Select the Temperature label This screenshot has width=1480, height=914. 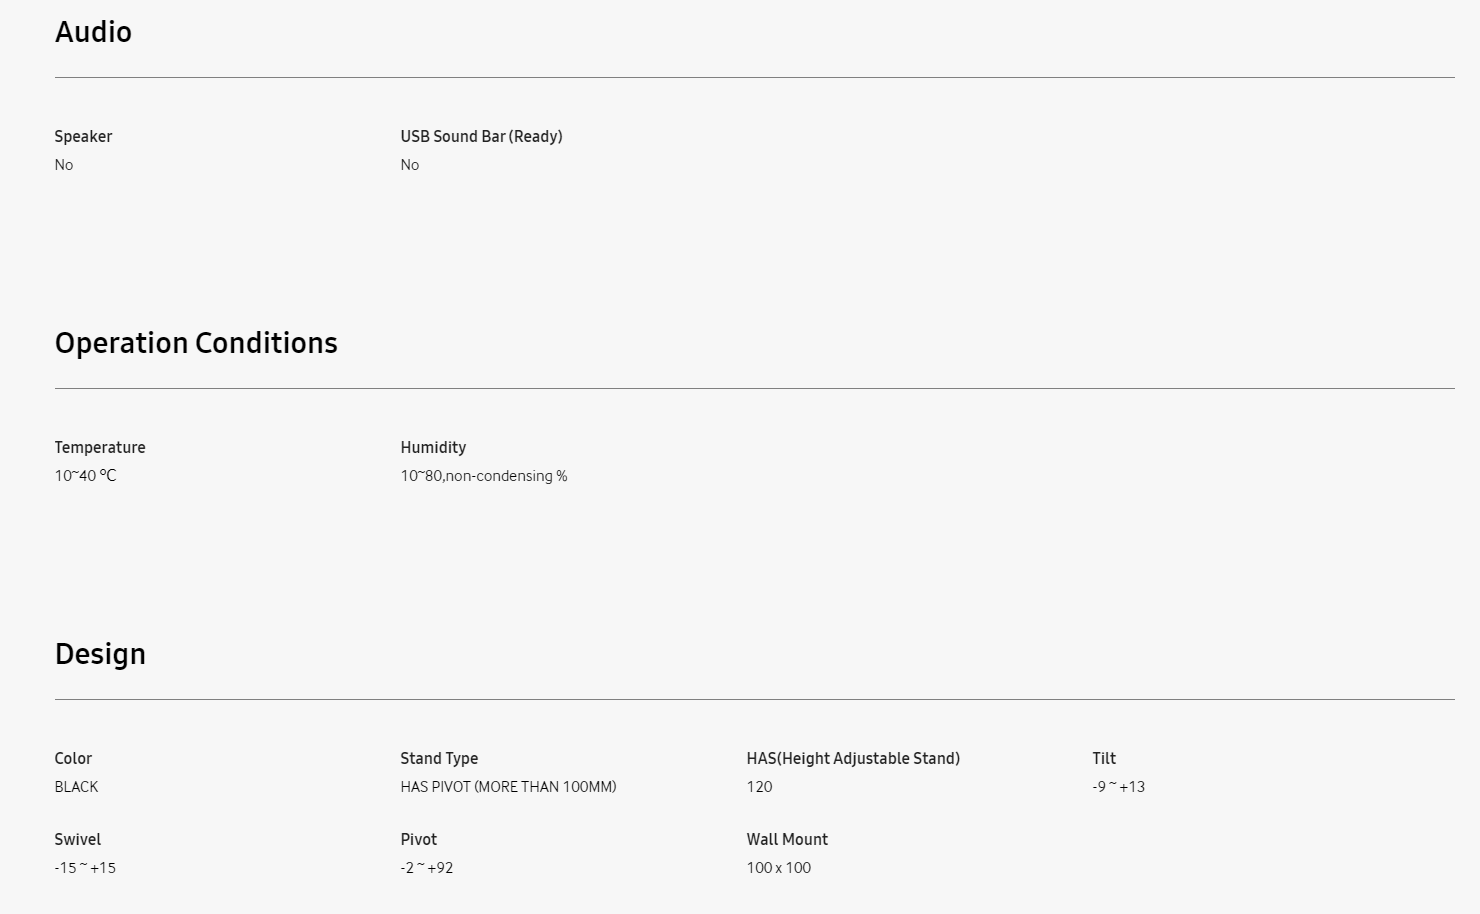(x=100, y=448)
